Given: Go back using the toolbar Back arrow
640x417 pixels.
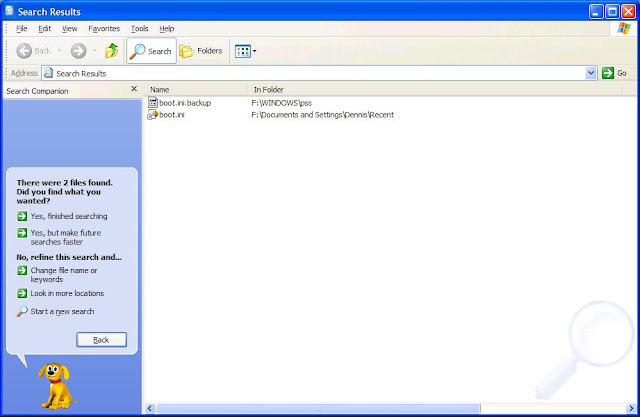Looking at the screenshot, I should 24,51.
